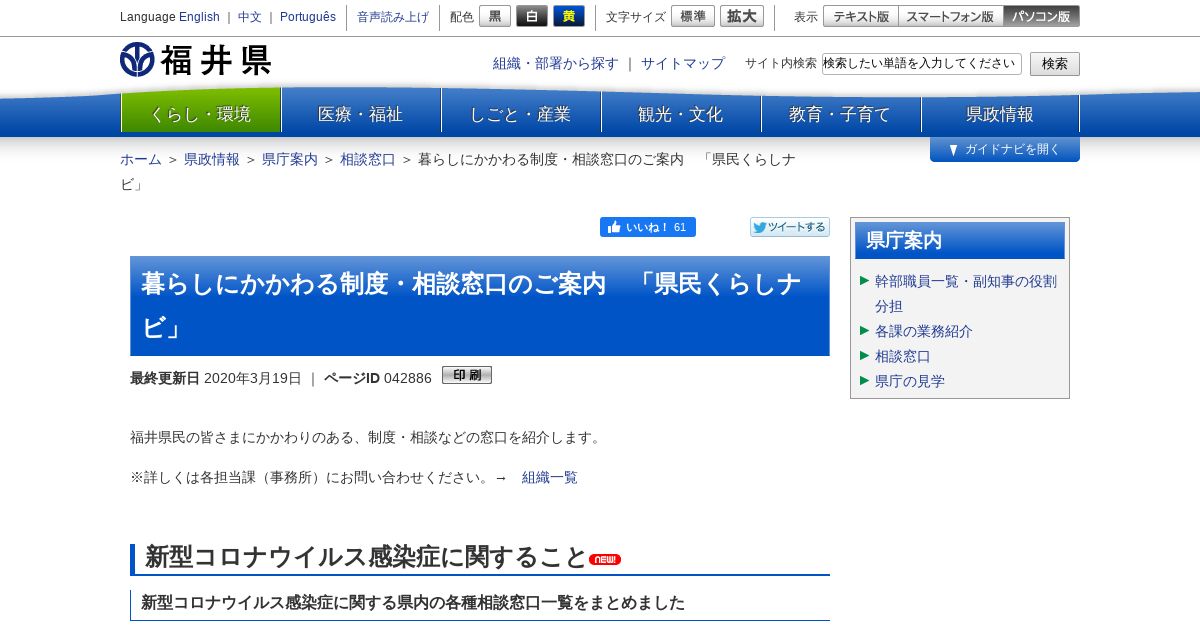Open the くらし・環境 tab
1200x630 pixels.
pos(201,111)
